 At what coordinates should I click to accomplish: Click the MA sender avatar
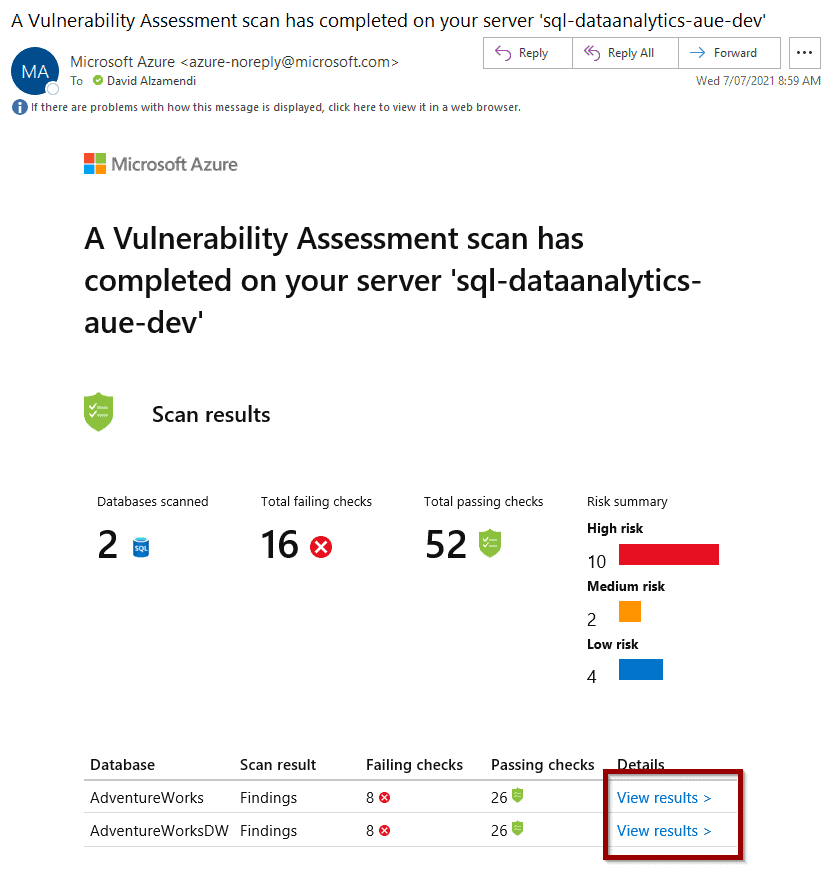click(x=35, y=71)
